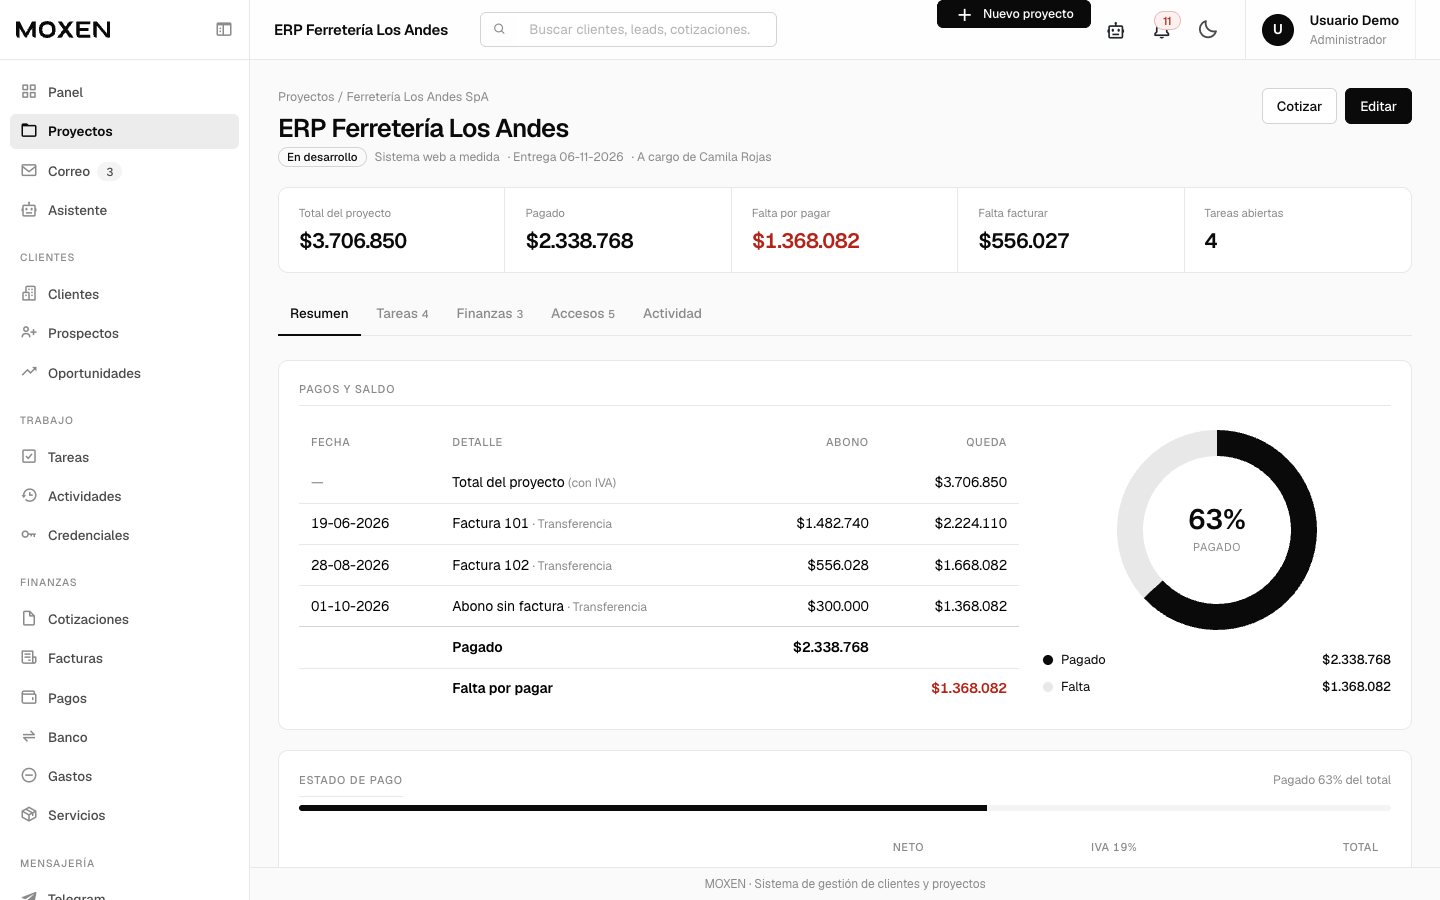The height and width of the screenshot is (900, 1440).
Task: Click the Oportunidades trend icon
Action: (29, 372)
